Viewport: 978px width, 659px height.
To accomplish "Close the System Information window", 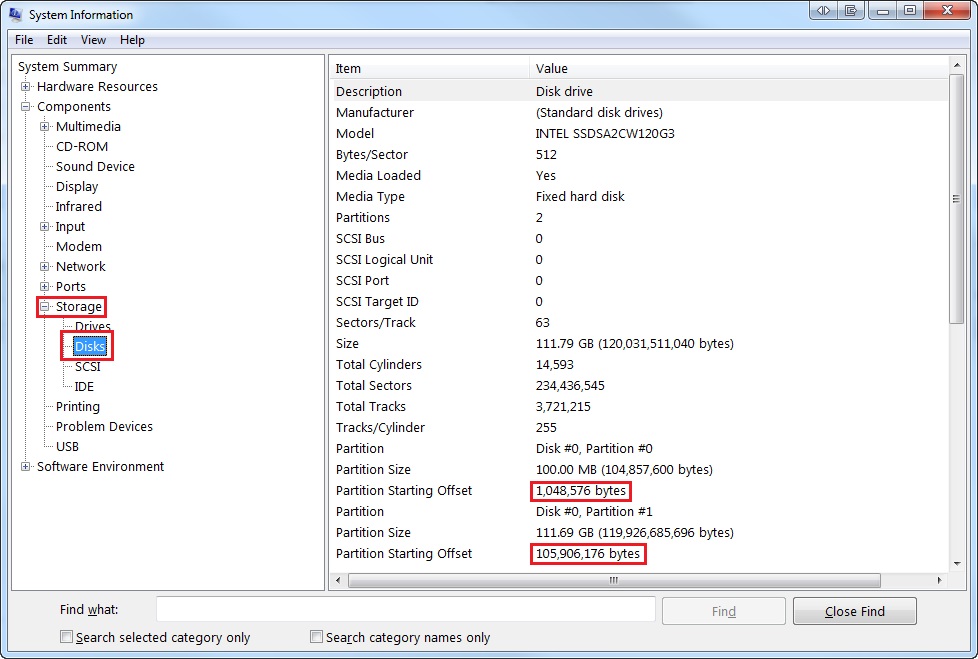I will pyautogui.click(x=947, y=11).
